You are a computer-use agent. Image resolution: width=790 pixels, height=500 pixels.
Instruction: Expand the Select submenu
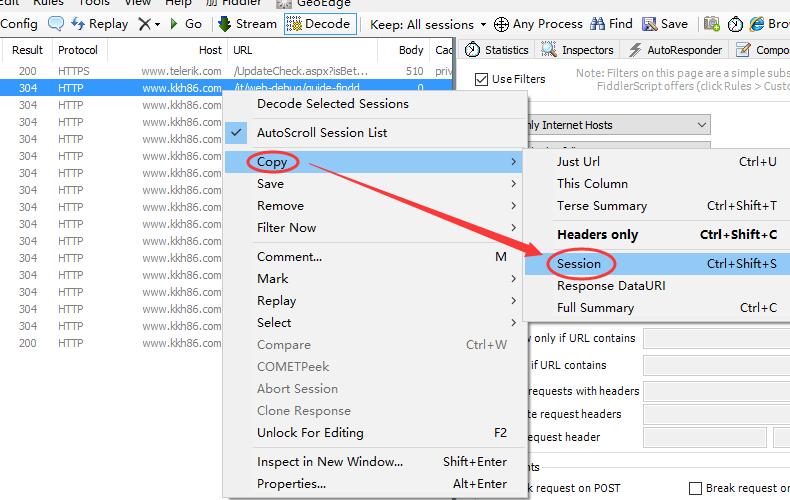coord(375,323)
